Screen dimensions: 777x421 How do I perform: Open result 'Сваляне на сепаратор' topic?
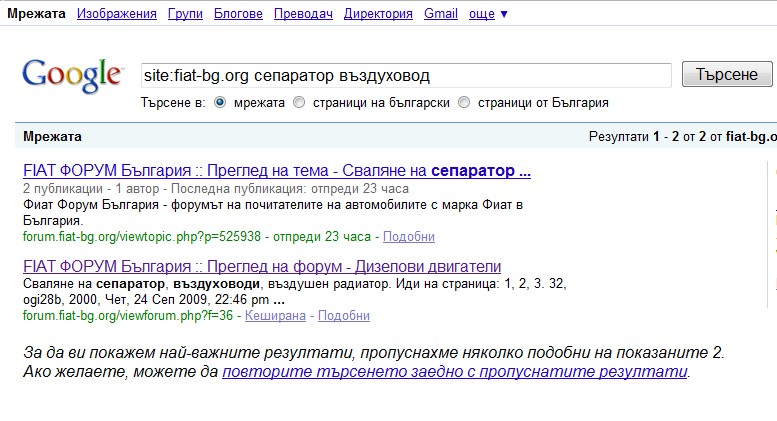pyautogui.click(x=276, y=170)
